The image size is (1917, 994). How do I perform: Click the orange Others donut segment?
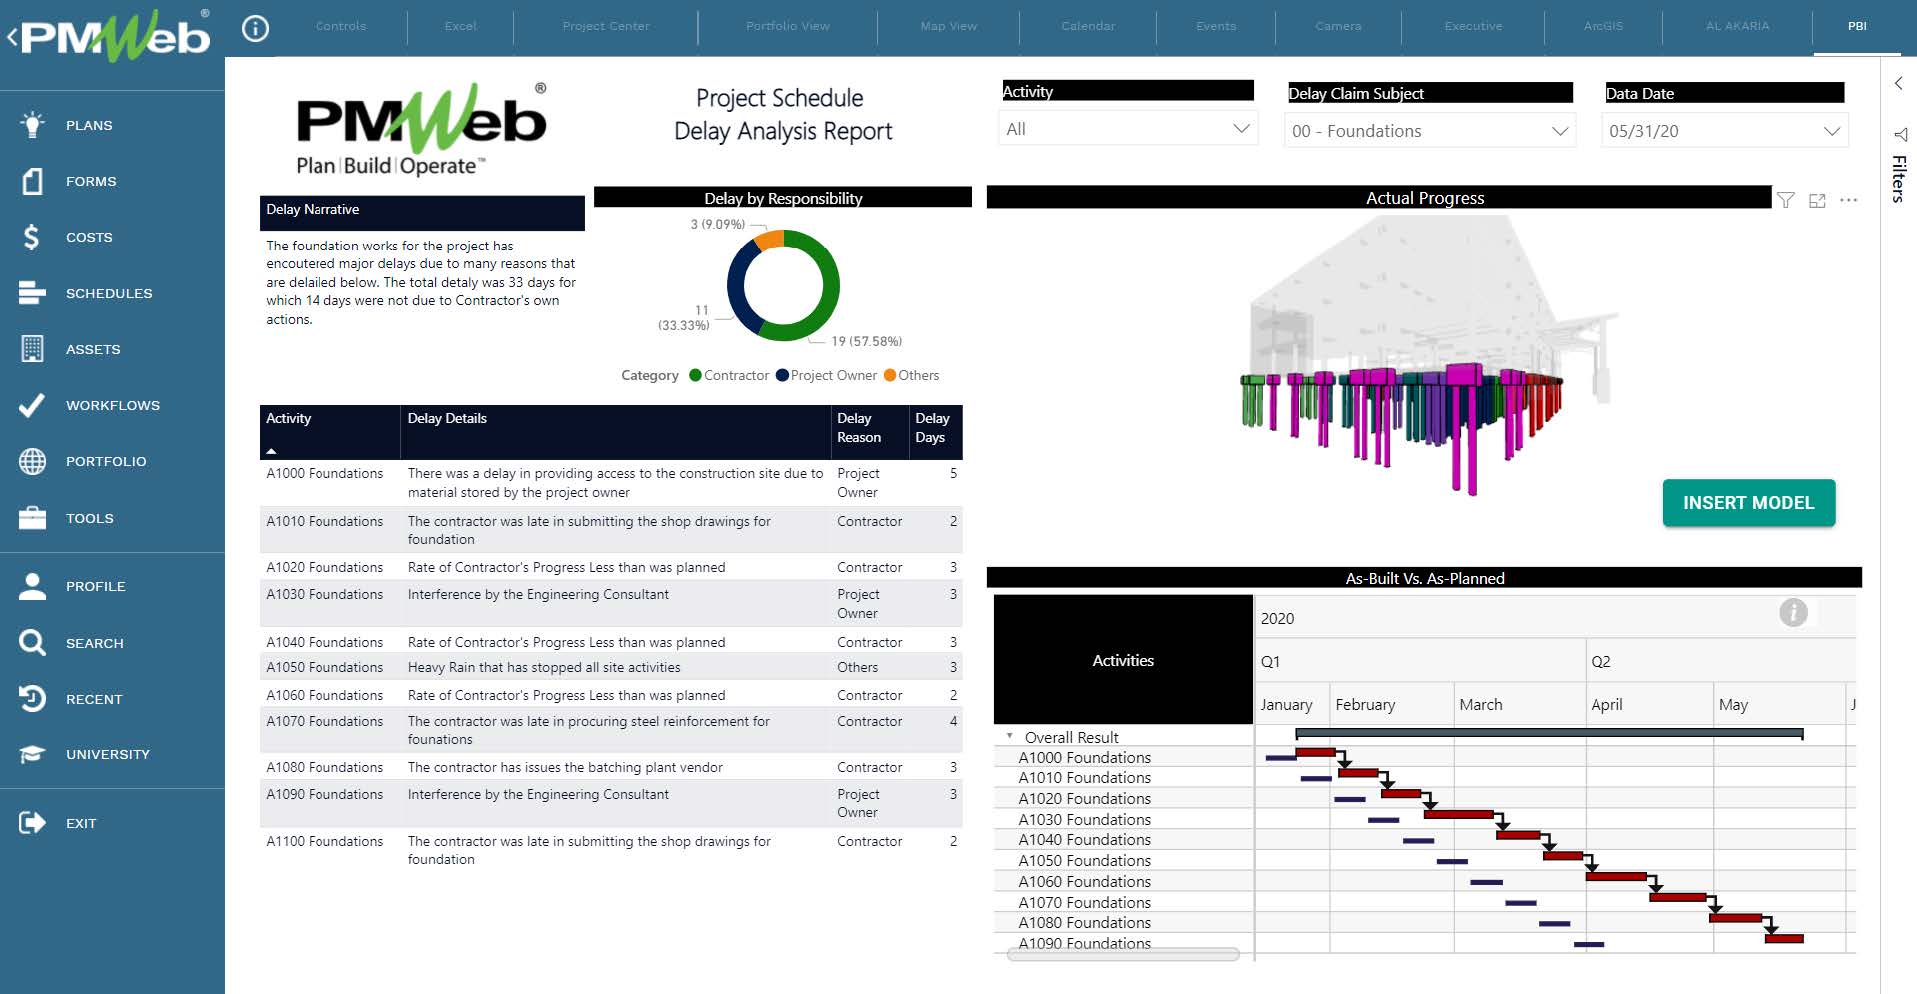(768, 239)
